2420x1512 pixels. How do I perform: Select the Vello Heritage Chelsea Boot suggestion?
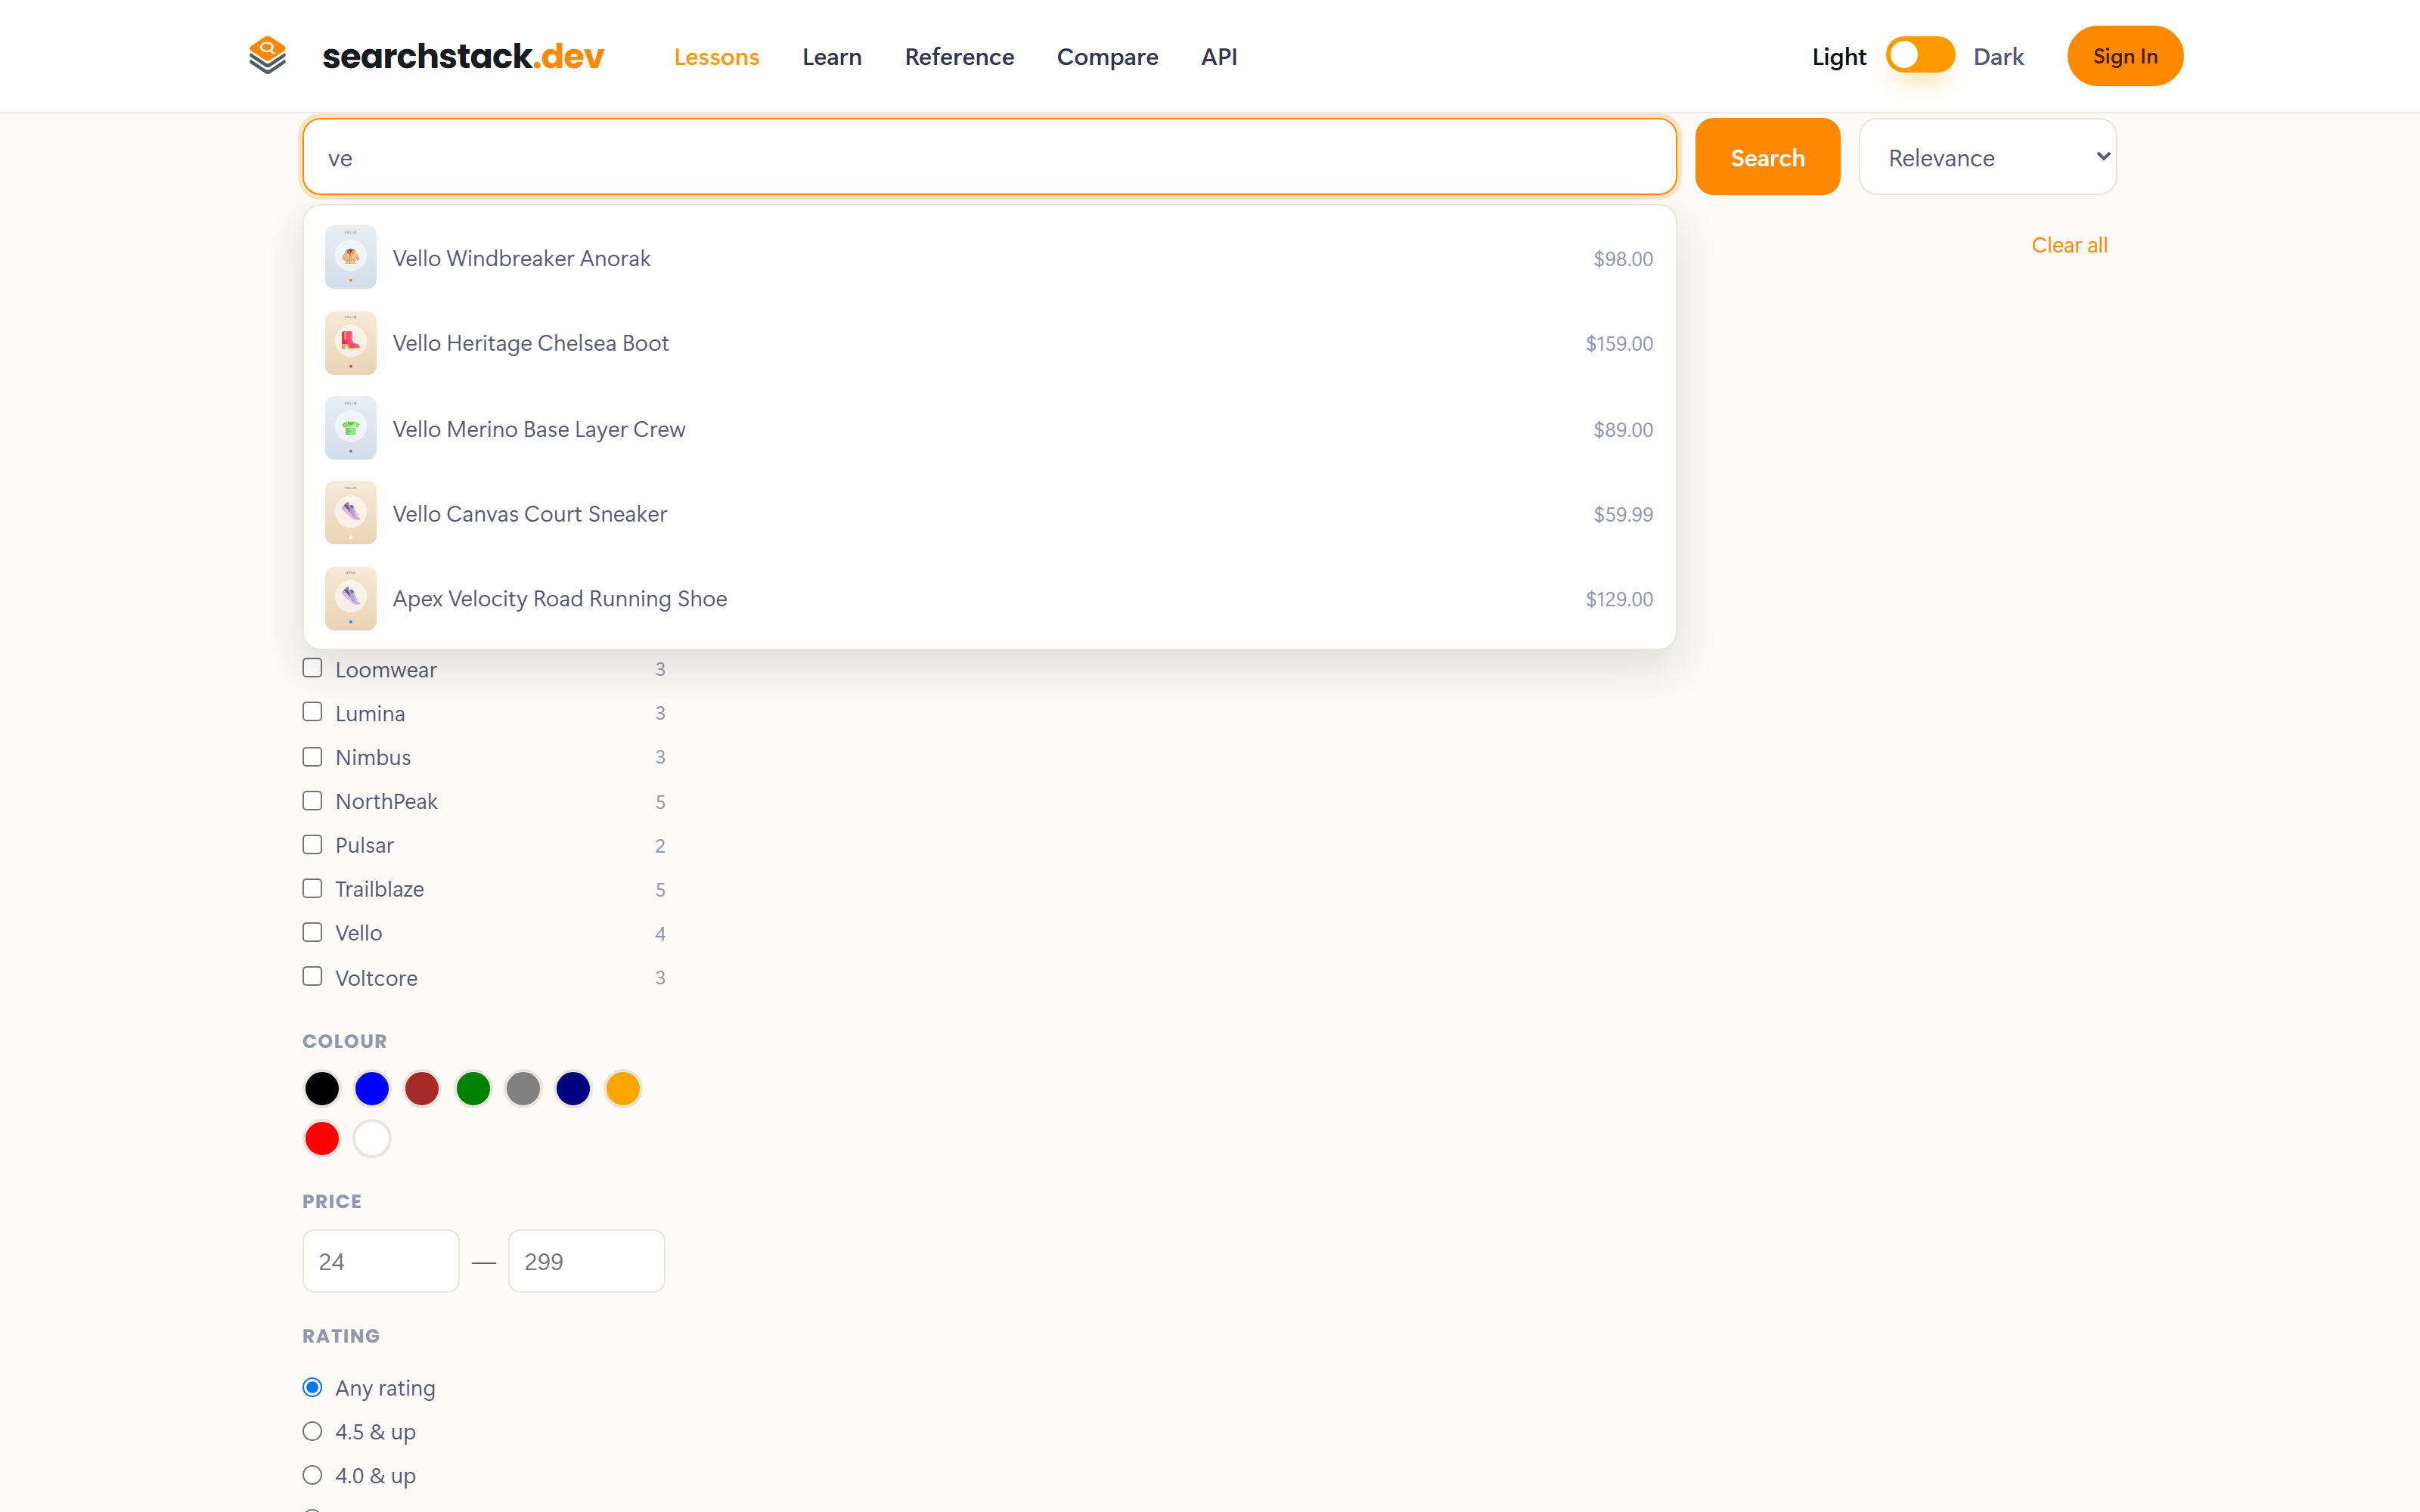pyautogui.click(x=989, y=343)
